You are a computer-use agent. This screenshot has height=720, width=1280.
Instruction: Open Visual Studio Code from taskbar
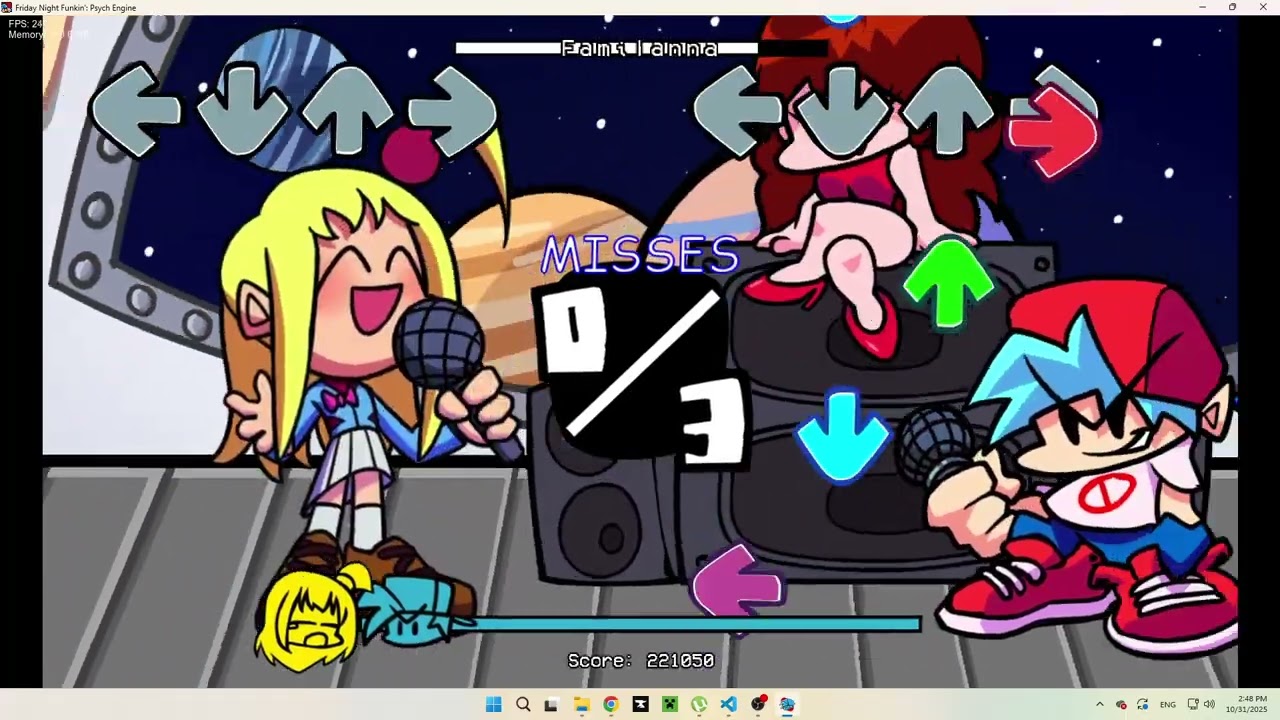click(x=728, y=704)
